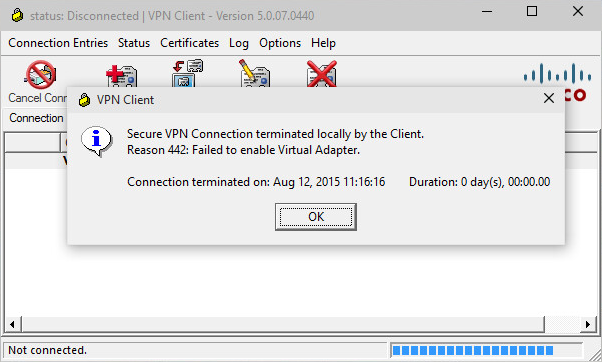Click the padlock icon in main title bar
Screen dimensions: 602x362
point(17,15)
